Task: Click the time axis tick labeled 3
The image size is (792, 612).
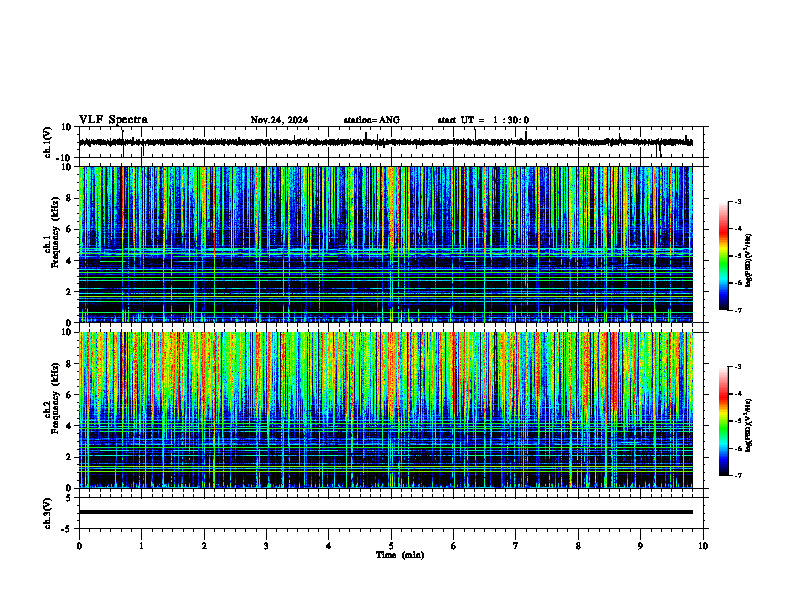Action: pyautogui.click(x=266, y=546)
